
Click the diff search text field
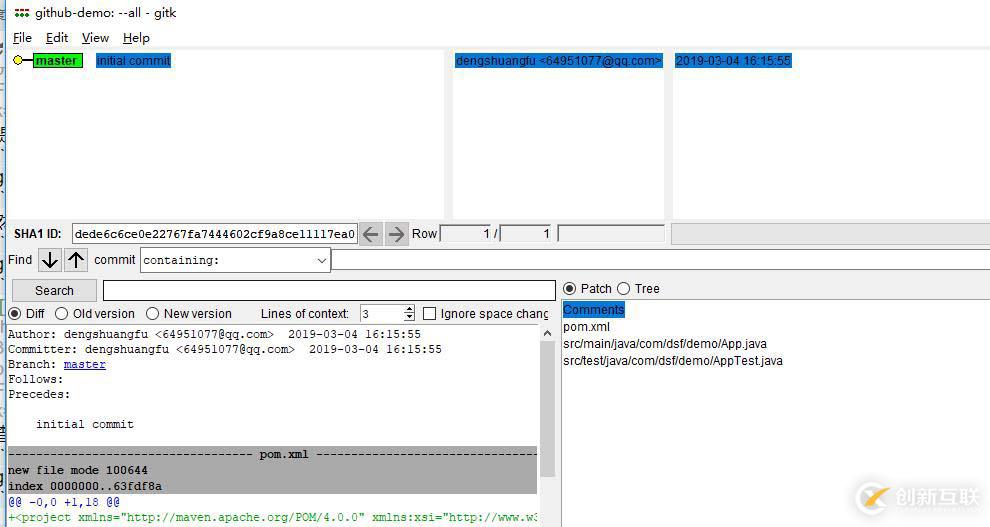coord(329,290)
